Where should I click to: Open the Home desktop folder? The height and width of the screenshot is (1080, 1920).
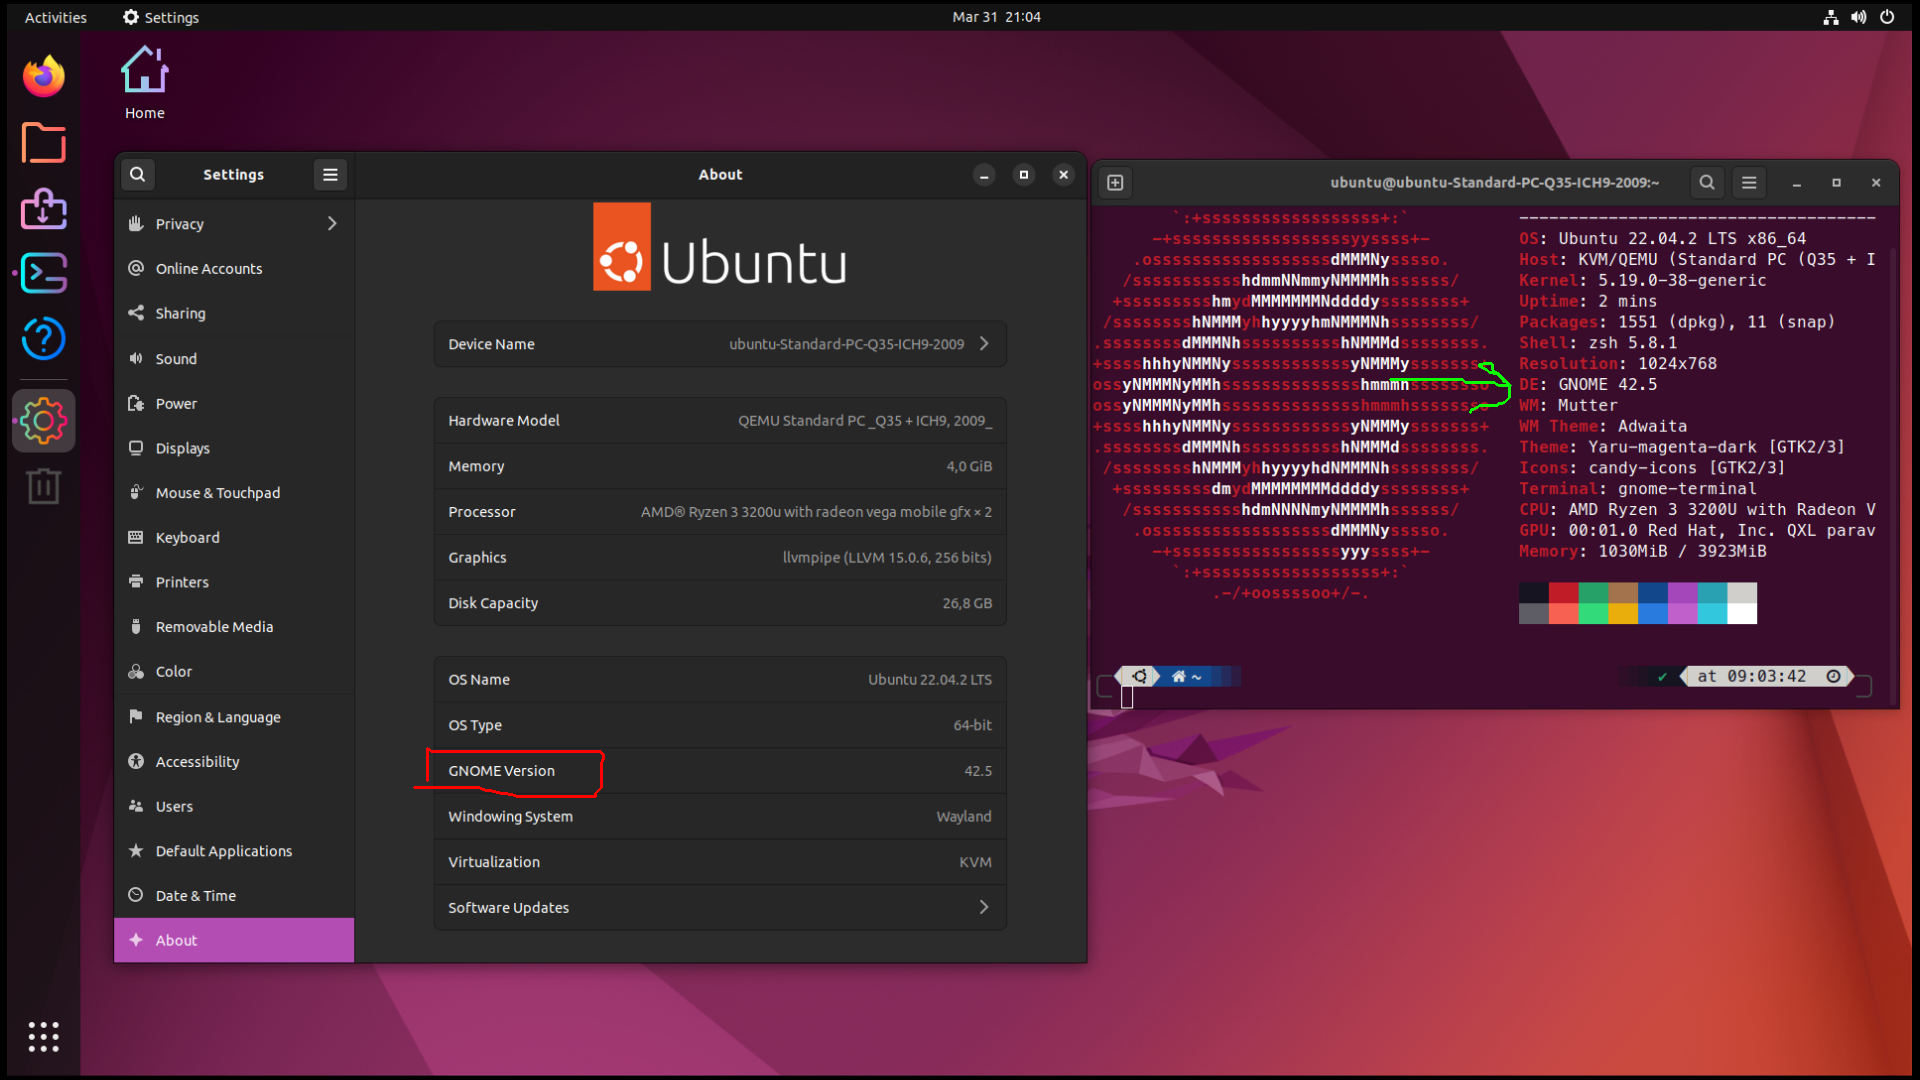point(145,84)
